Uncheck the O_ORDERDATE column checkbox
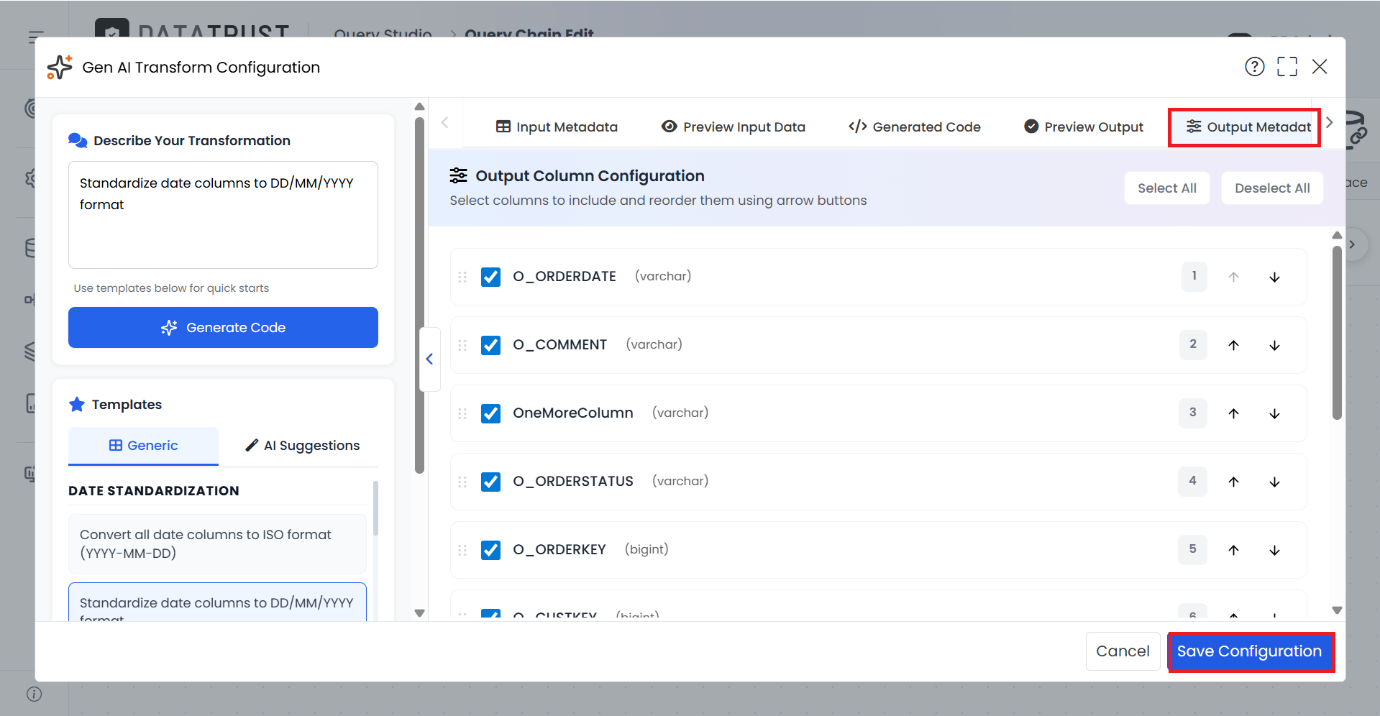 pos(491,277)
